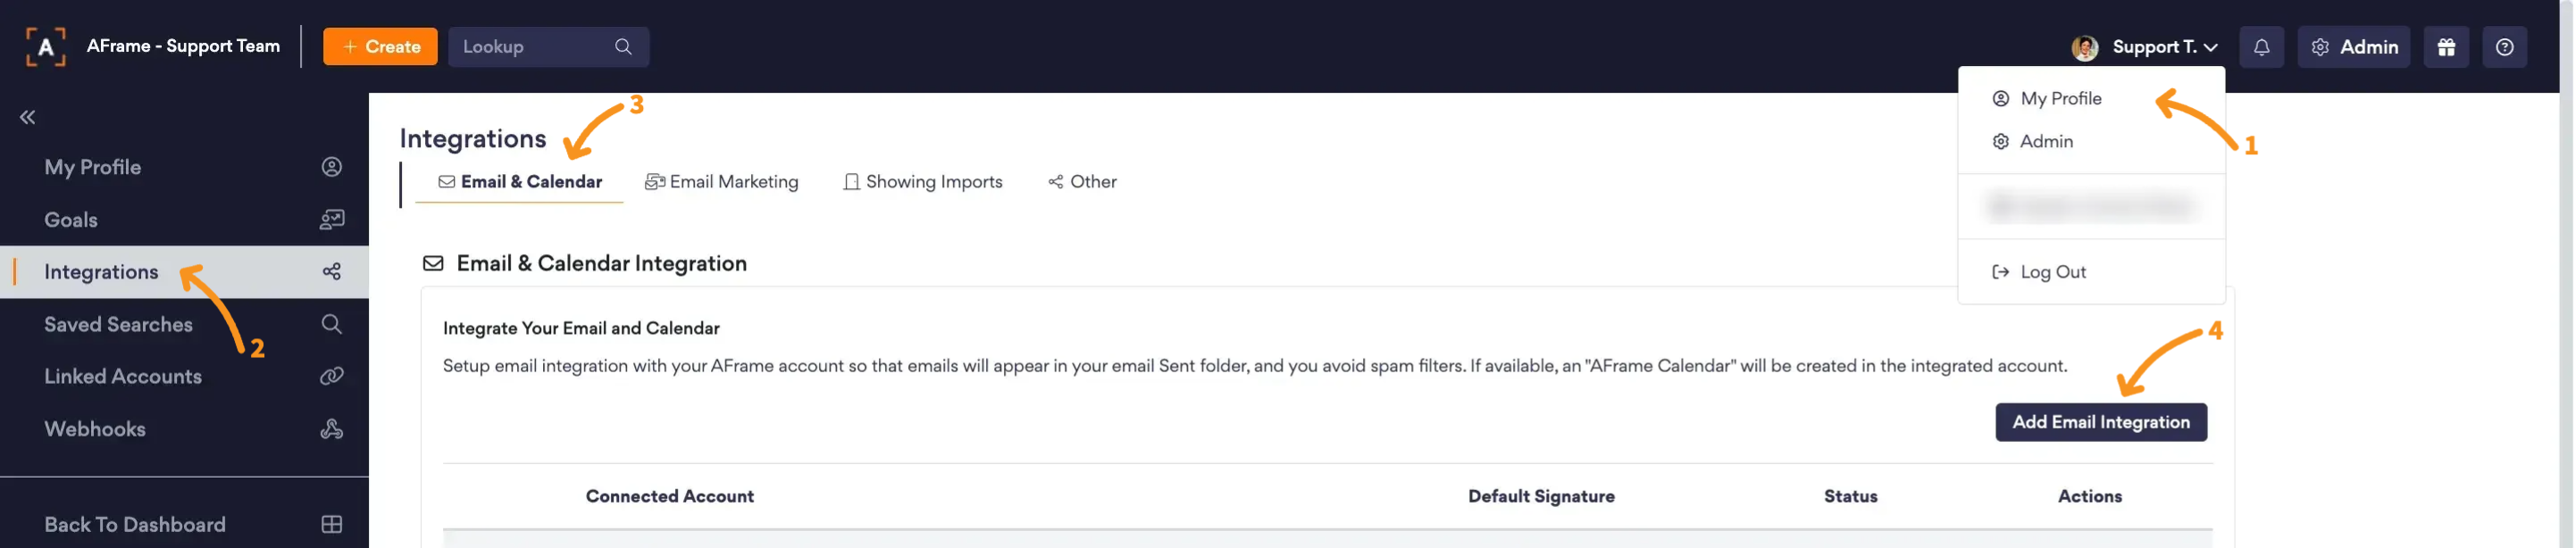Click the Linked Accounts chain icon
This screenshot has width=2576, height=548.
click(332, 376)
